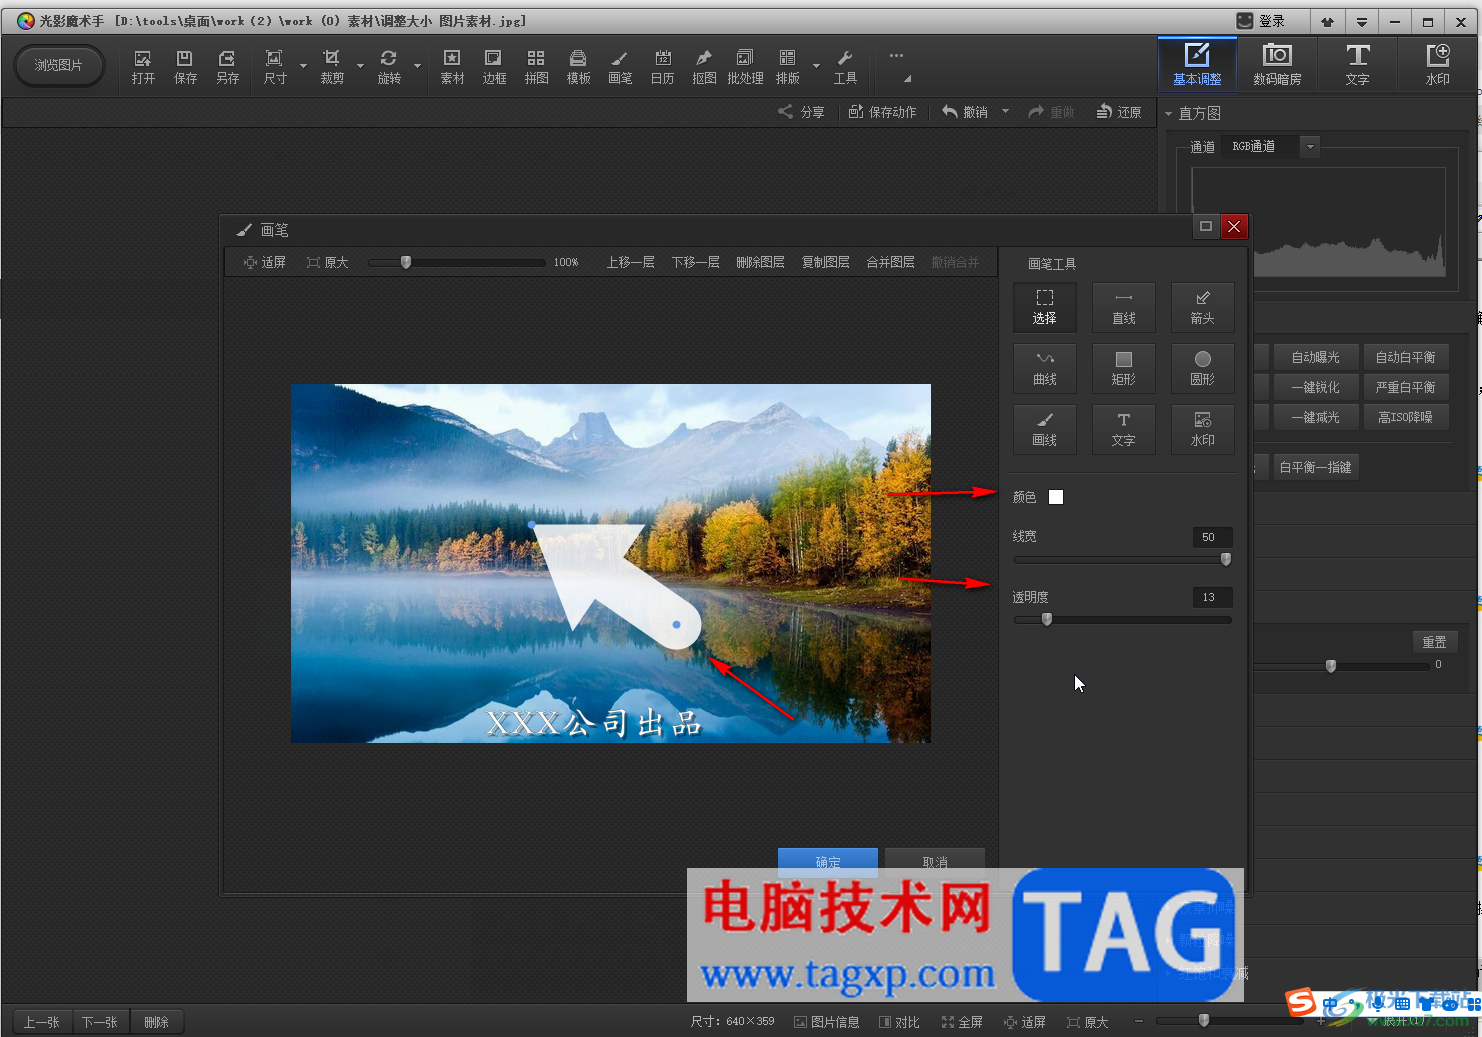Select the 曲线 curve drawing tool
Viewport: 1482px width, 1037px height.
(x=1045, y=368)
